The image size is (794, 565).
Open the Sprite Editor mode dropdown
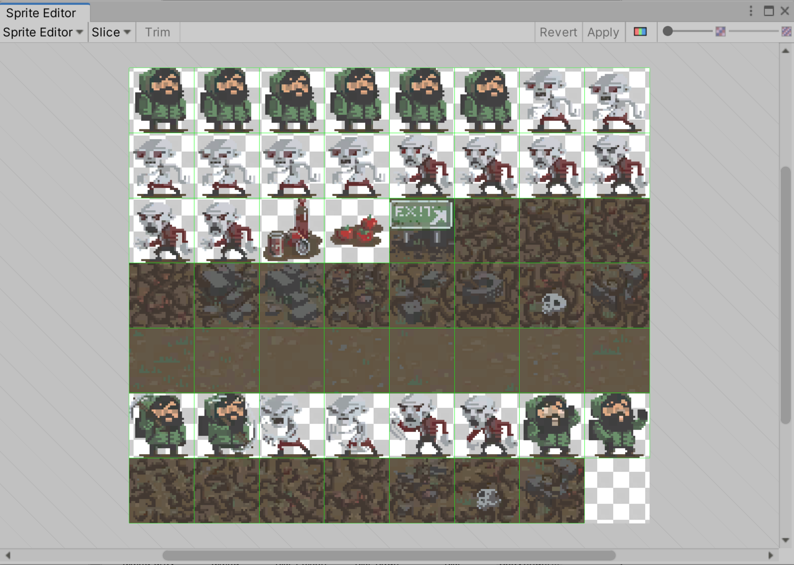(43, 32)
